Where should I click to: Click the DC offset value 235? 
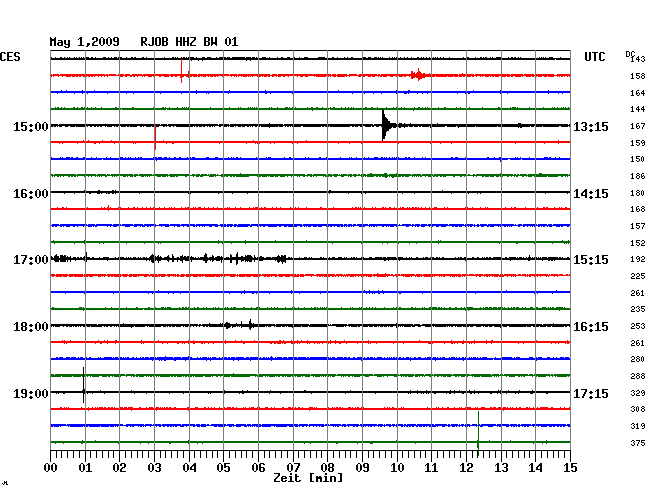638,309
